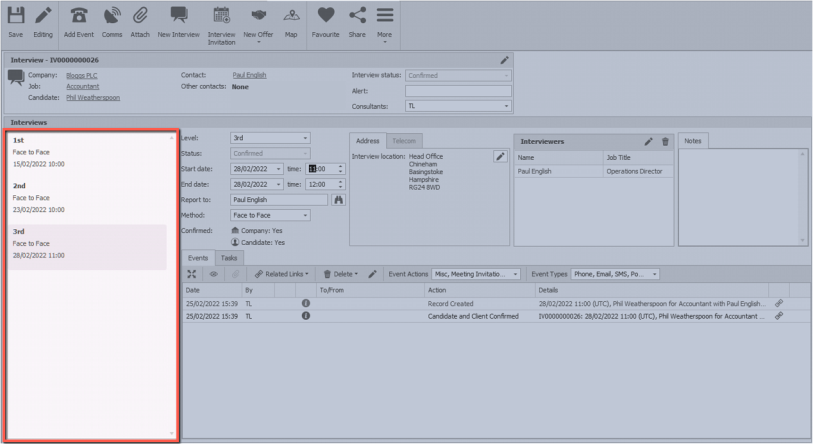Expand the Event Types filter dropdown
Screen dimensions: 813x444
[x=654, y=274]
